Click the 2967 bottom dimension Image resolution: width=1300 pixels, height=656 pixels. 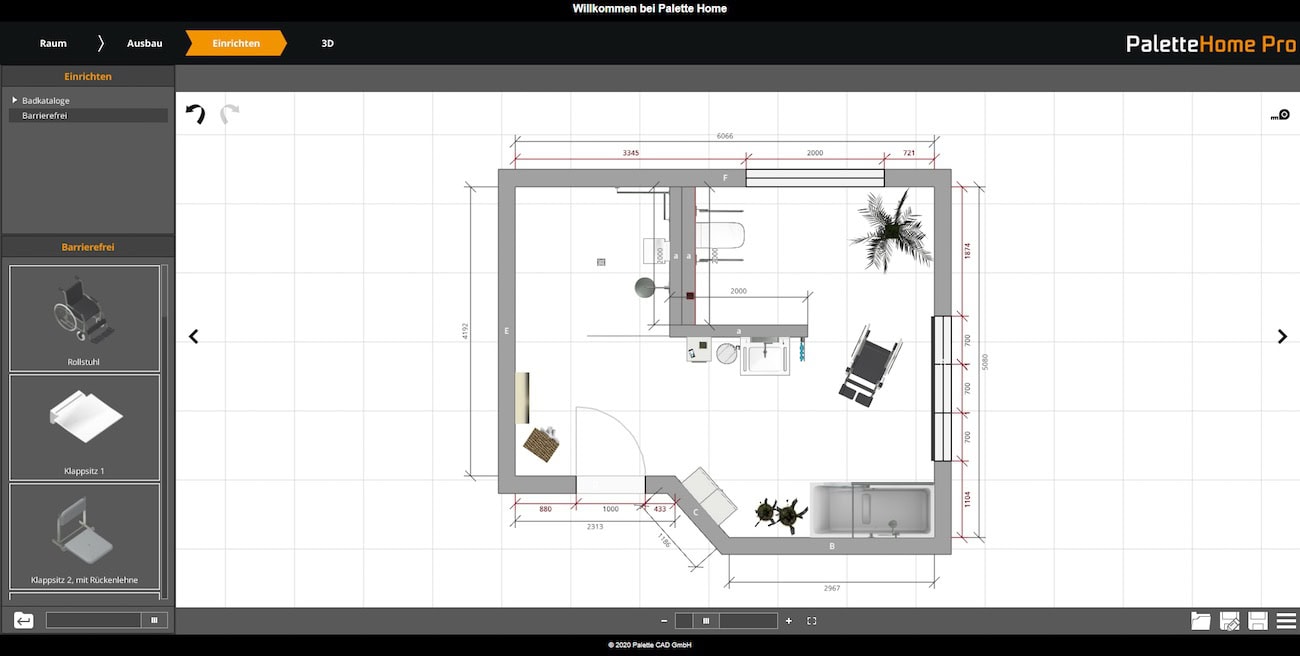[832, 588]
